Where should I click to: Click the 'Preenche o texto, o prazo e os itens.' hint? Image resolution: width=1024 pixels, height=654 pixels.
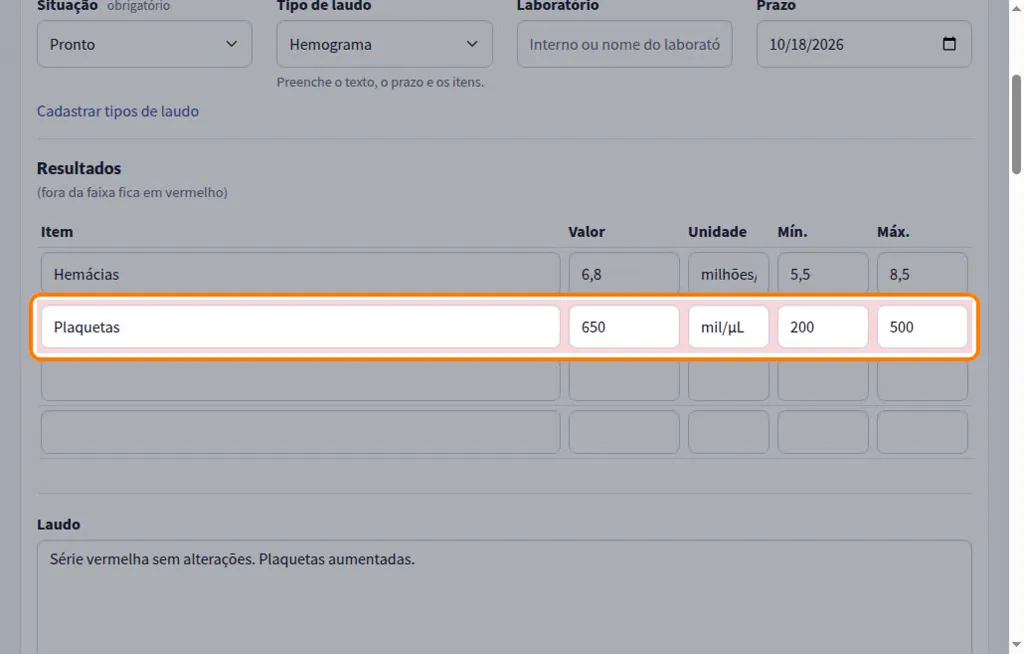[x=380, y=82]
